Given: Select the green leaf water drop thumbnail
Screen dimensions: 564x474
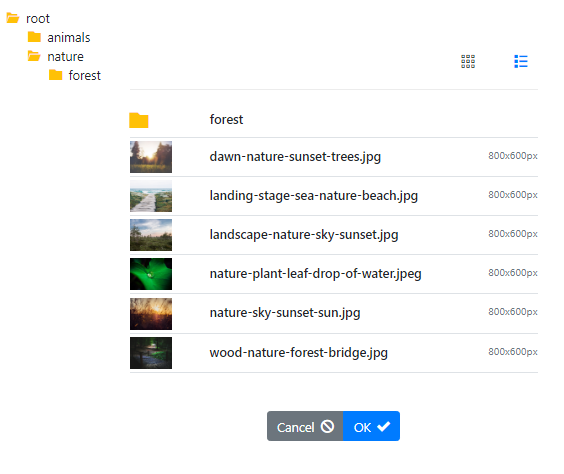Looking at the screenshot, I should tap(151, 274).
